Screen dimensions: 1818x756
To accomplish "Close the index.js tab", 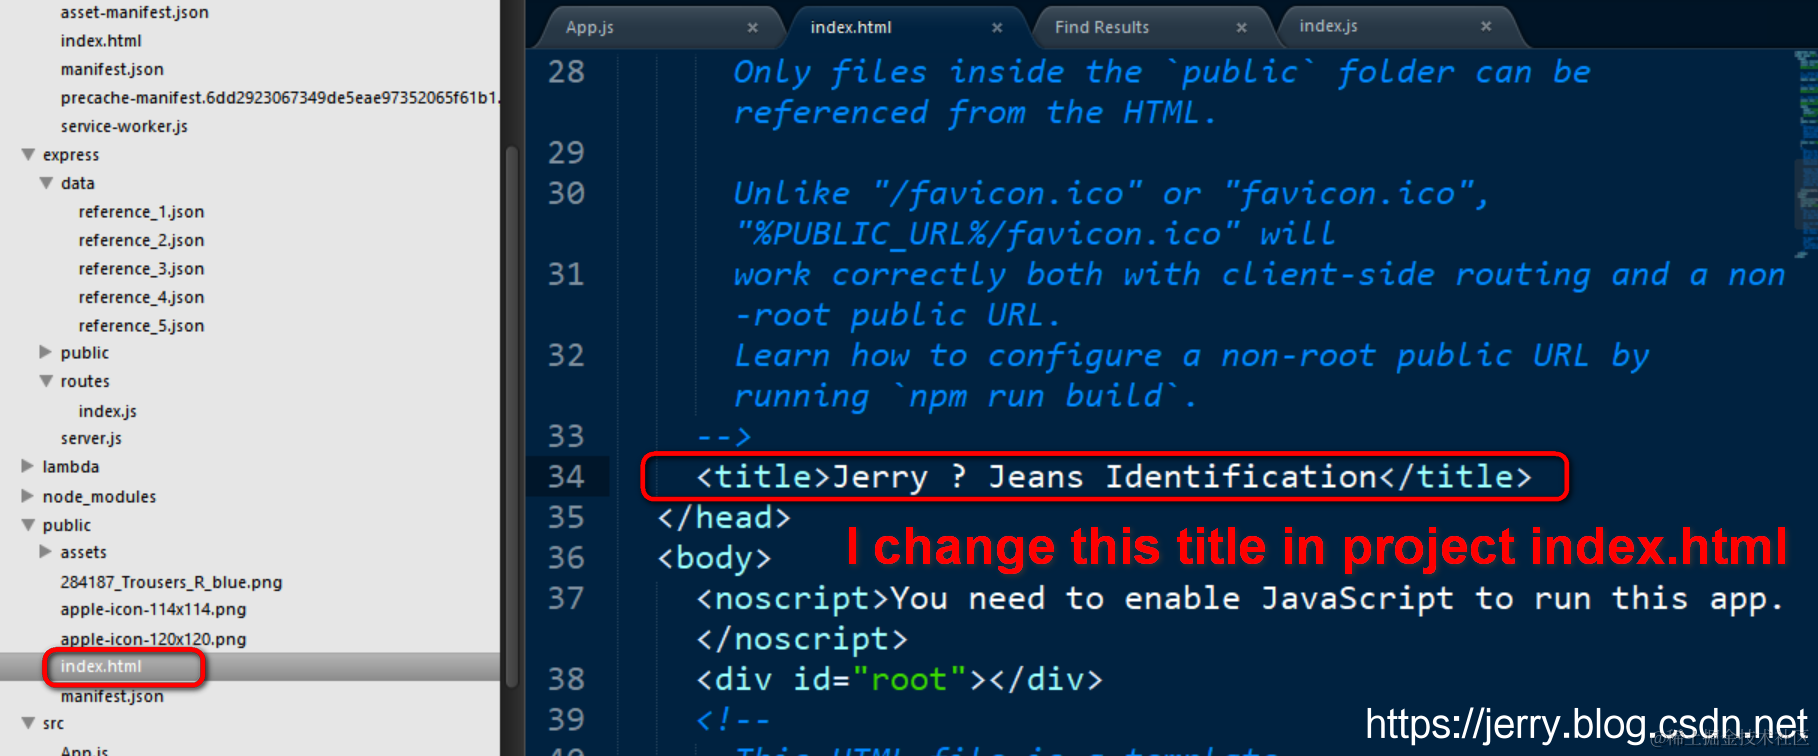I will 1486,27.
